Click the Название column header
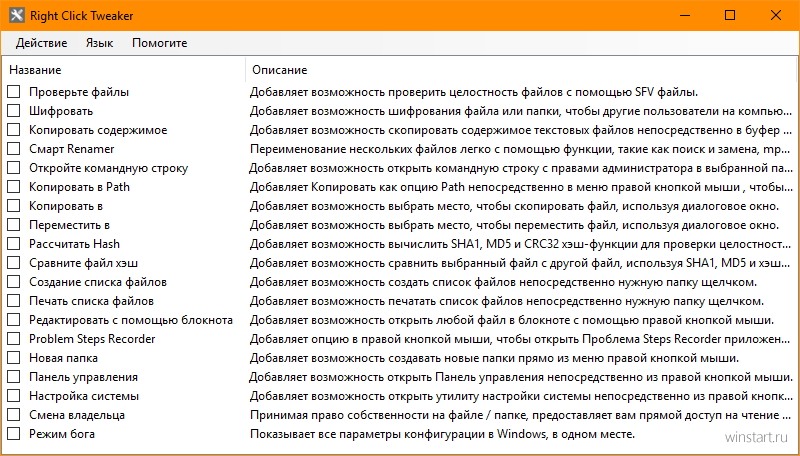Screen dimensions: 800x456 (x=35, y=70)
